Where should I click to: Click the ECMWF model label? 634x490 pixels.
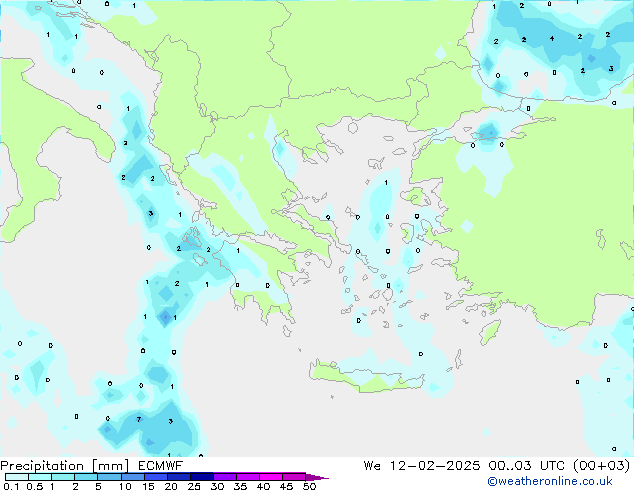(161, 466)
